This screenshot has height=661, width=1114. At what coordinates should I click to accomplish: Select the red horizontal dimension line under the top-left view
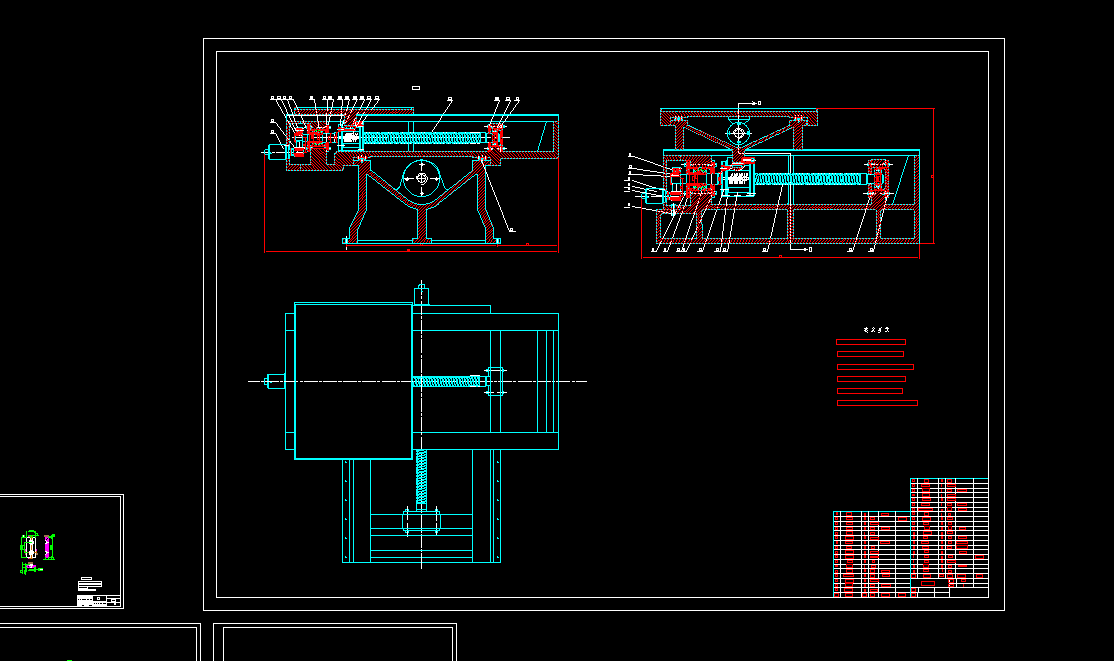[x=411, y=250]
